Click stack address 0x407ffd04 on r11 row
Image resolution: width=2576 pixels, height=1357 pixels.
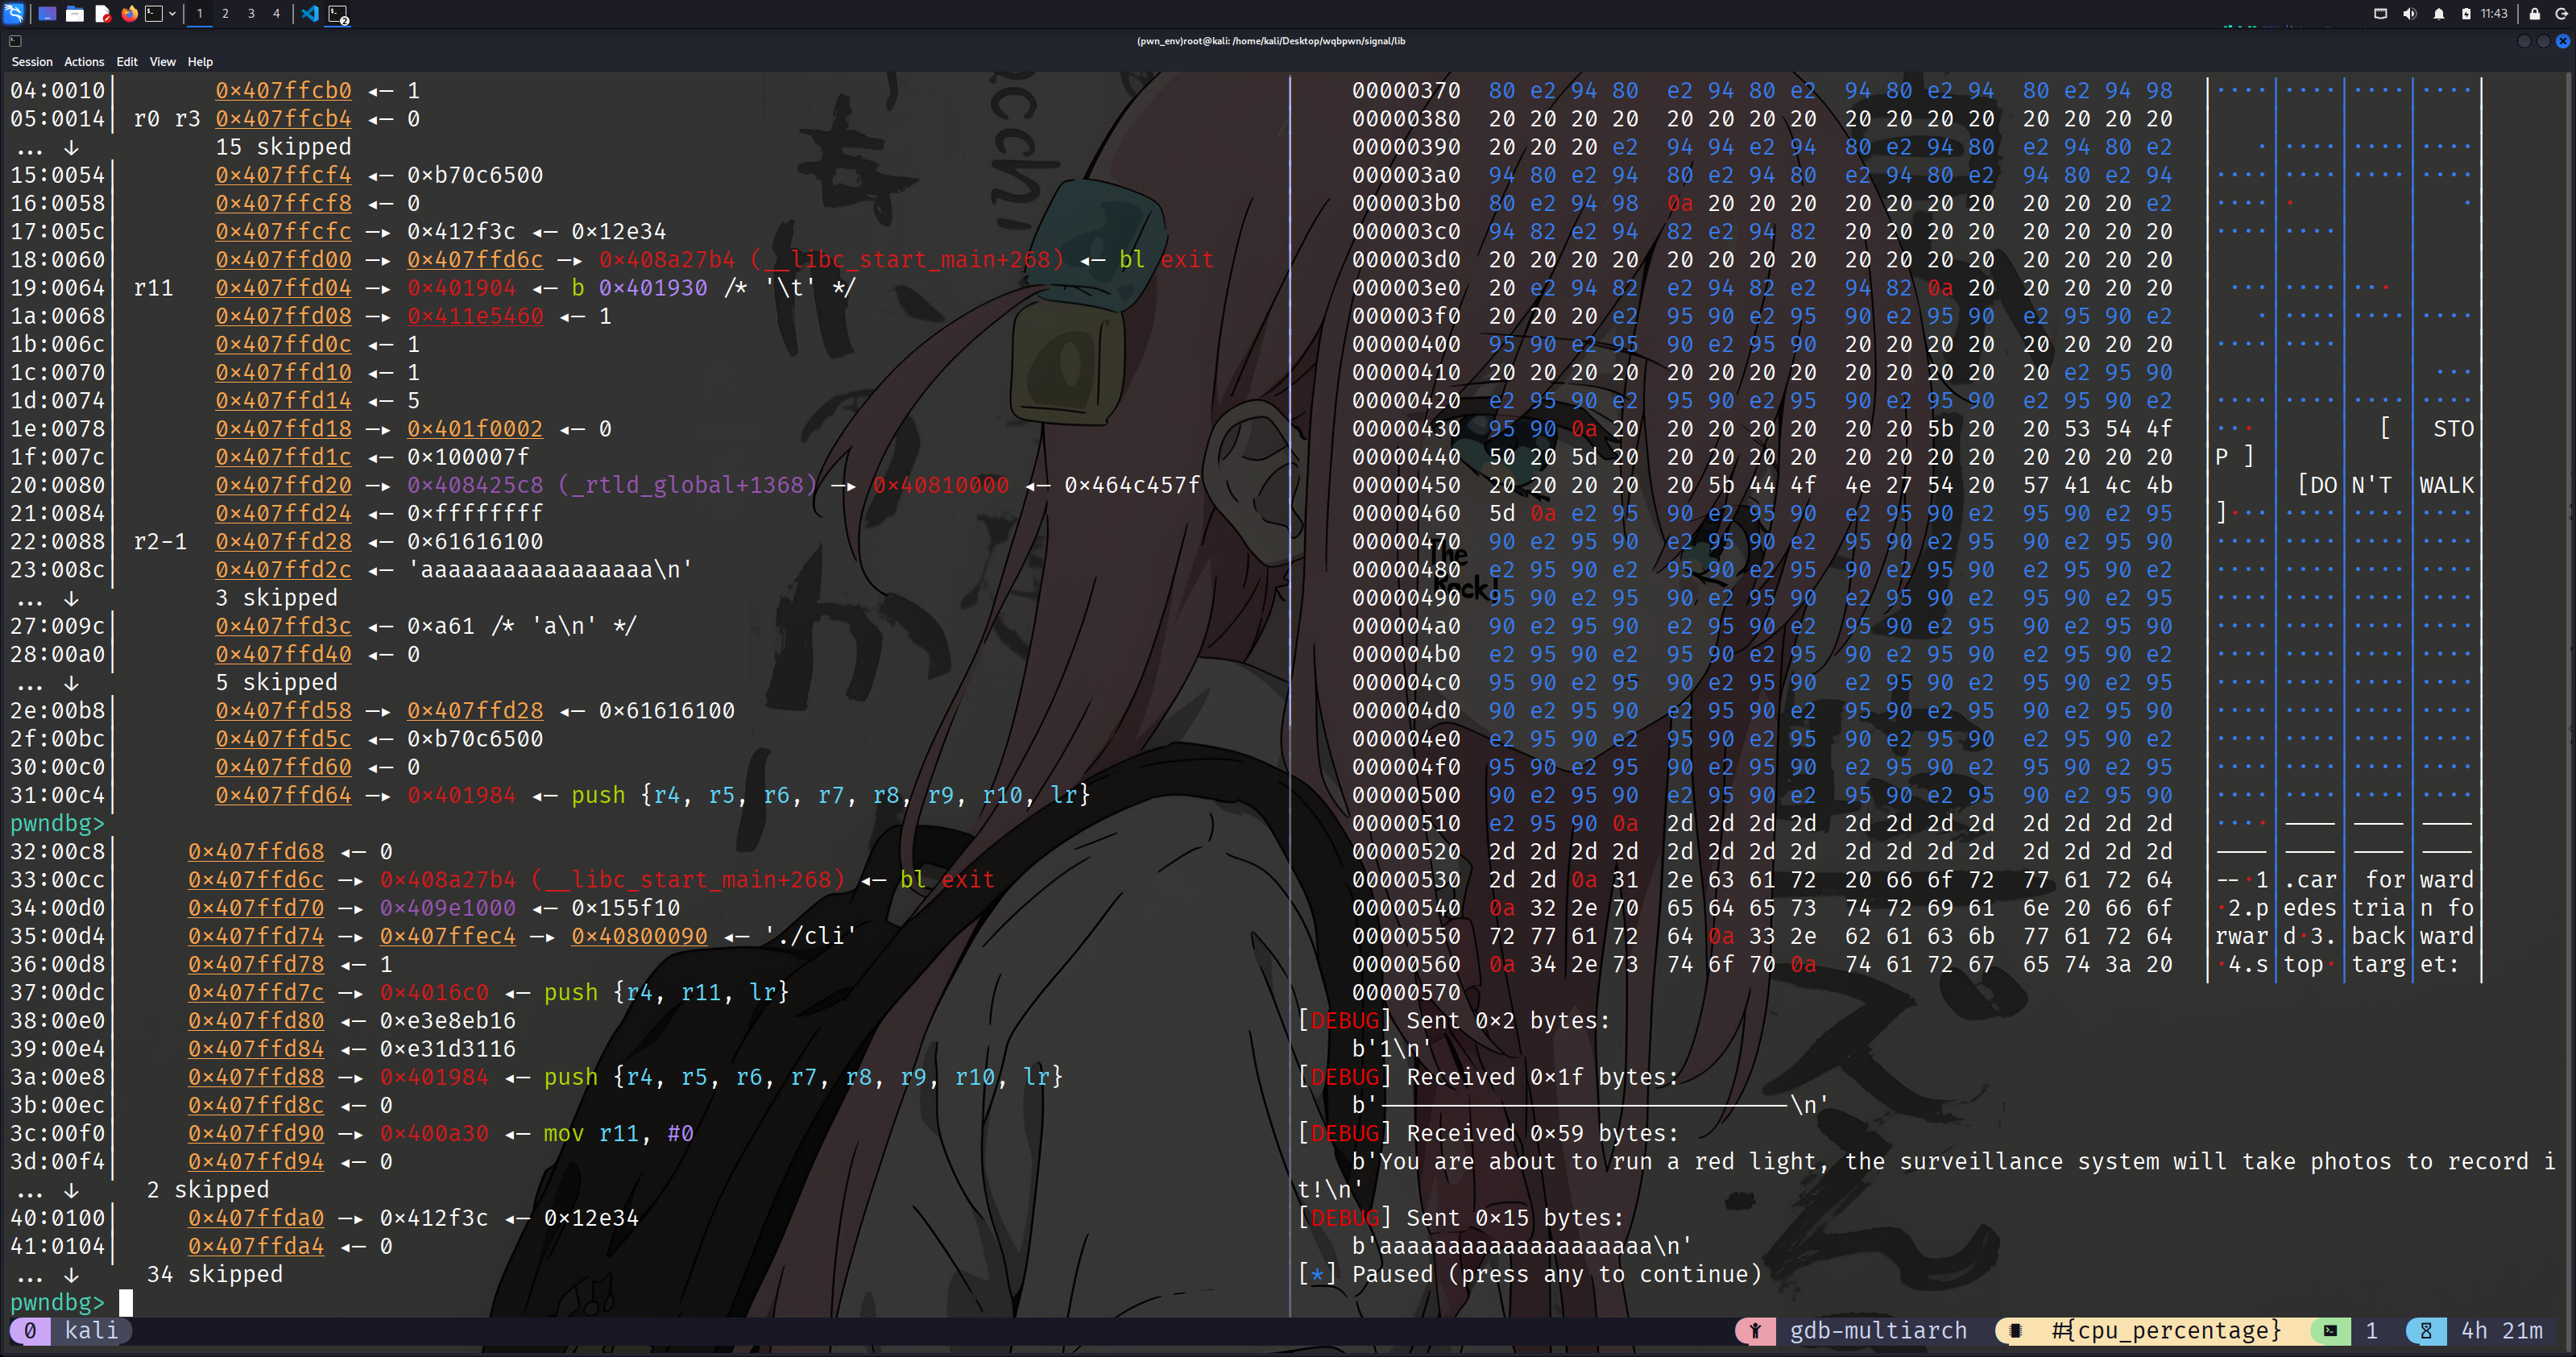tap(284, 288)
